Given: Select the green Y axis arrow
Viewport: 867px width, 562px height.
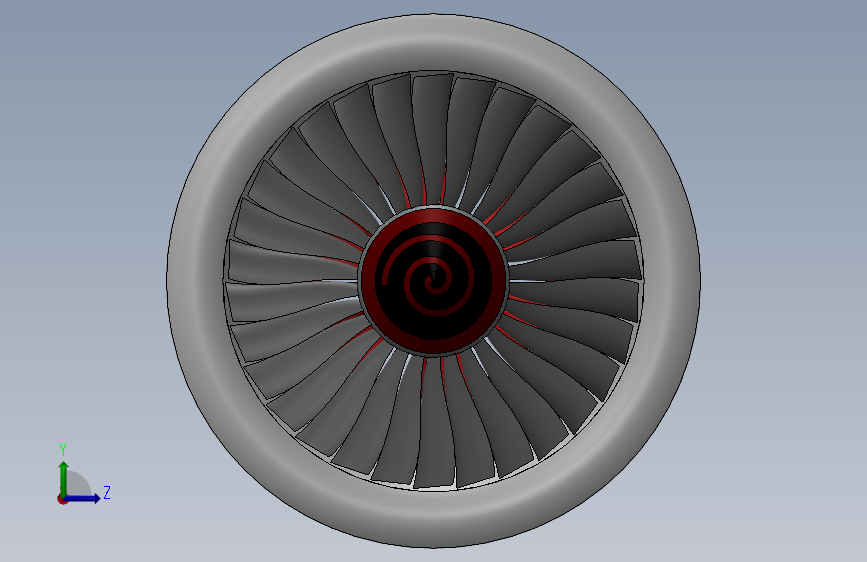Looking at the screenshot, I should pyautogui.click(x=64, y=479).
